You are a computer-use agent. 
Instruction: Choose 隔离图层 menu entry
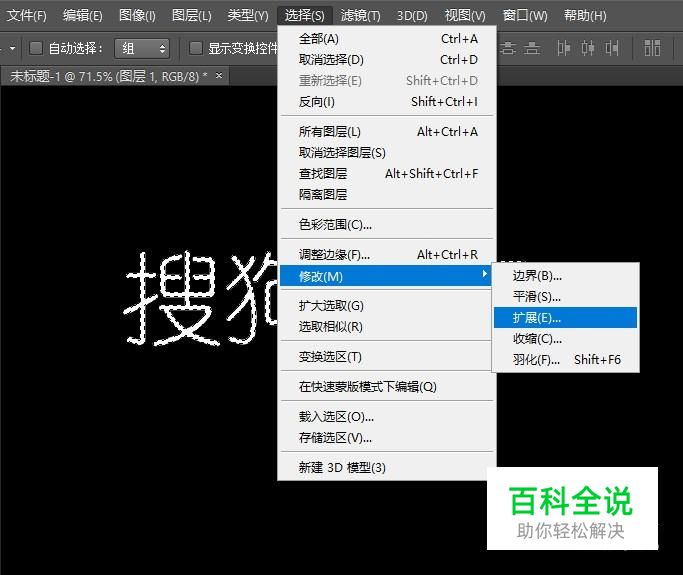click(387, 194)
